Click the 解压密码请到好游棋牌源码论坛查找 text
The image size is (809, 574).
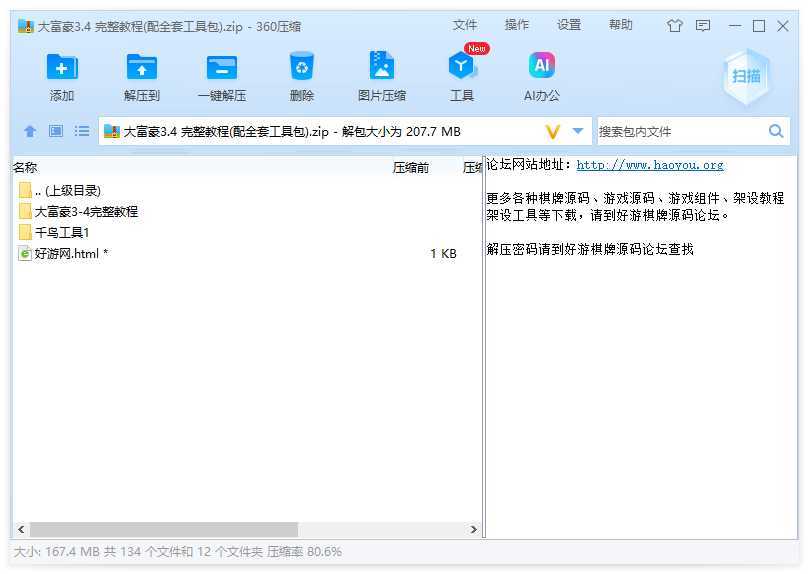[590, 249]
